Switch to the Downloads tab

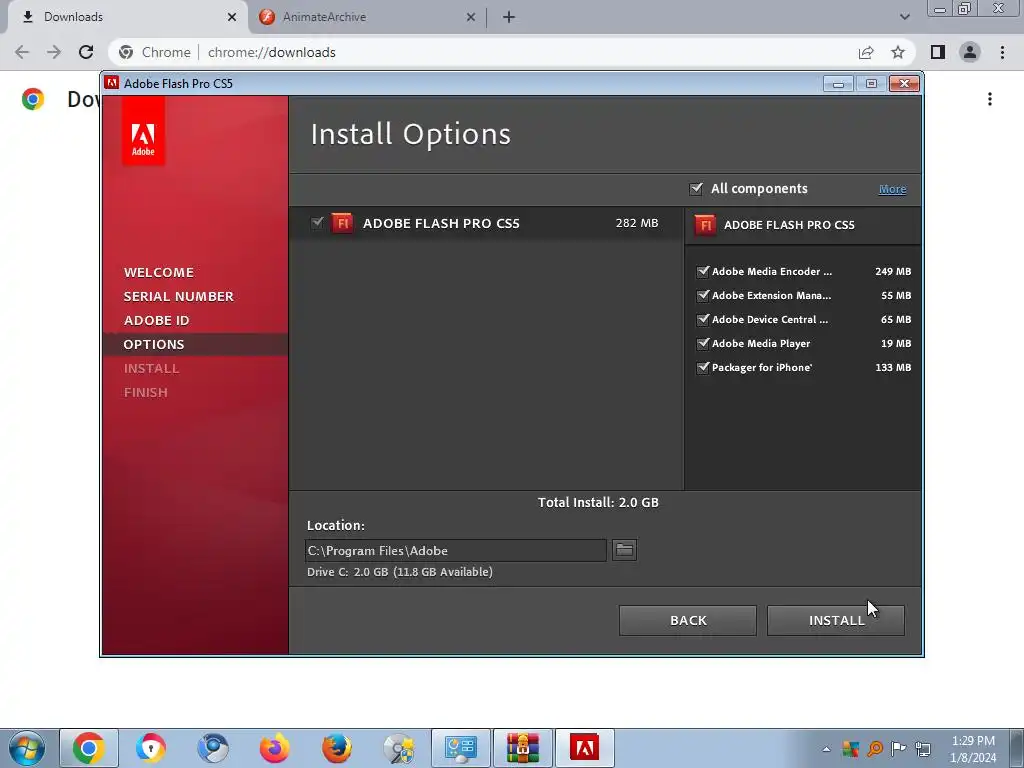127,17
